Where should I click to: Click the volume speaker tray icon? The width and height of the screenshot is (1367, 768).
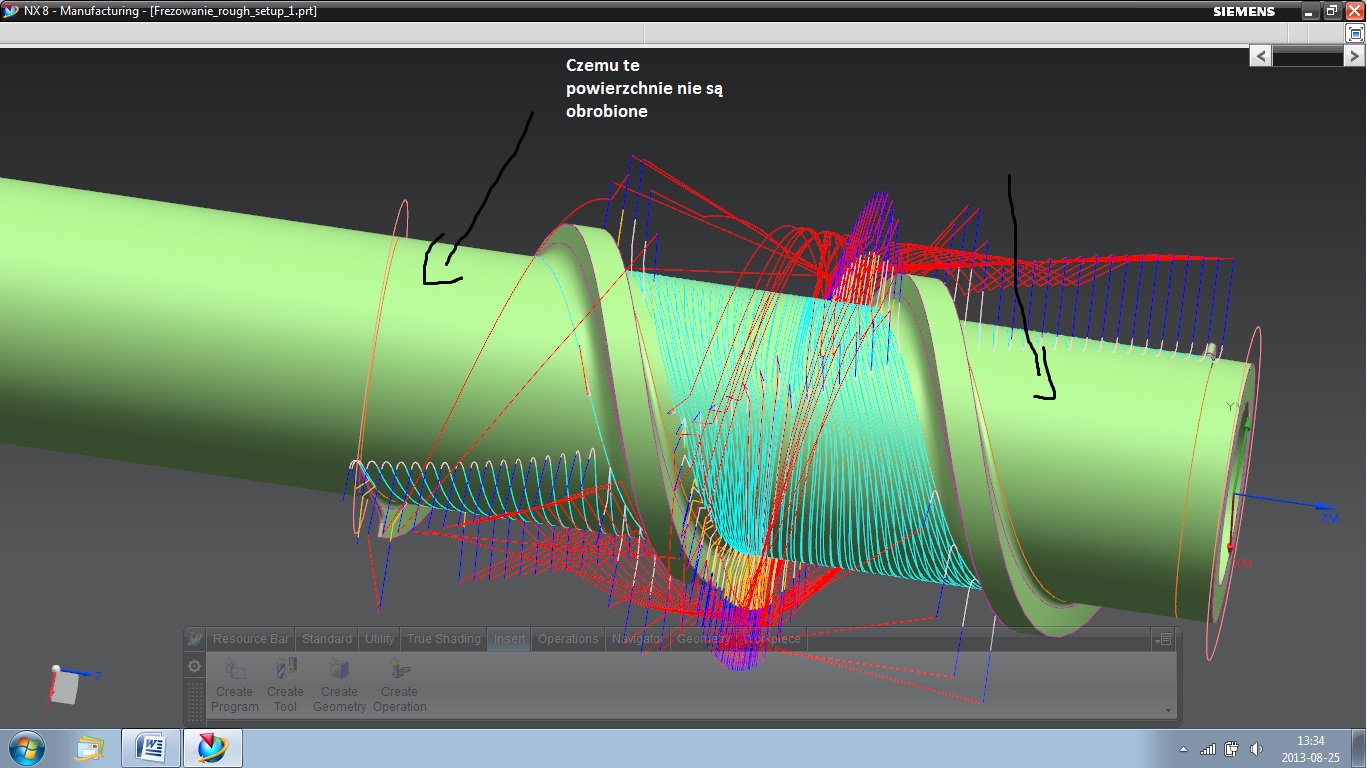click(1256, 749)
